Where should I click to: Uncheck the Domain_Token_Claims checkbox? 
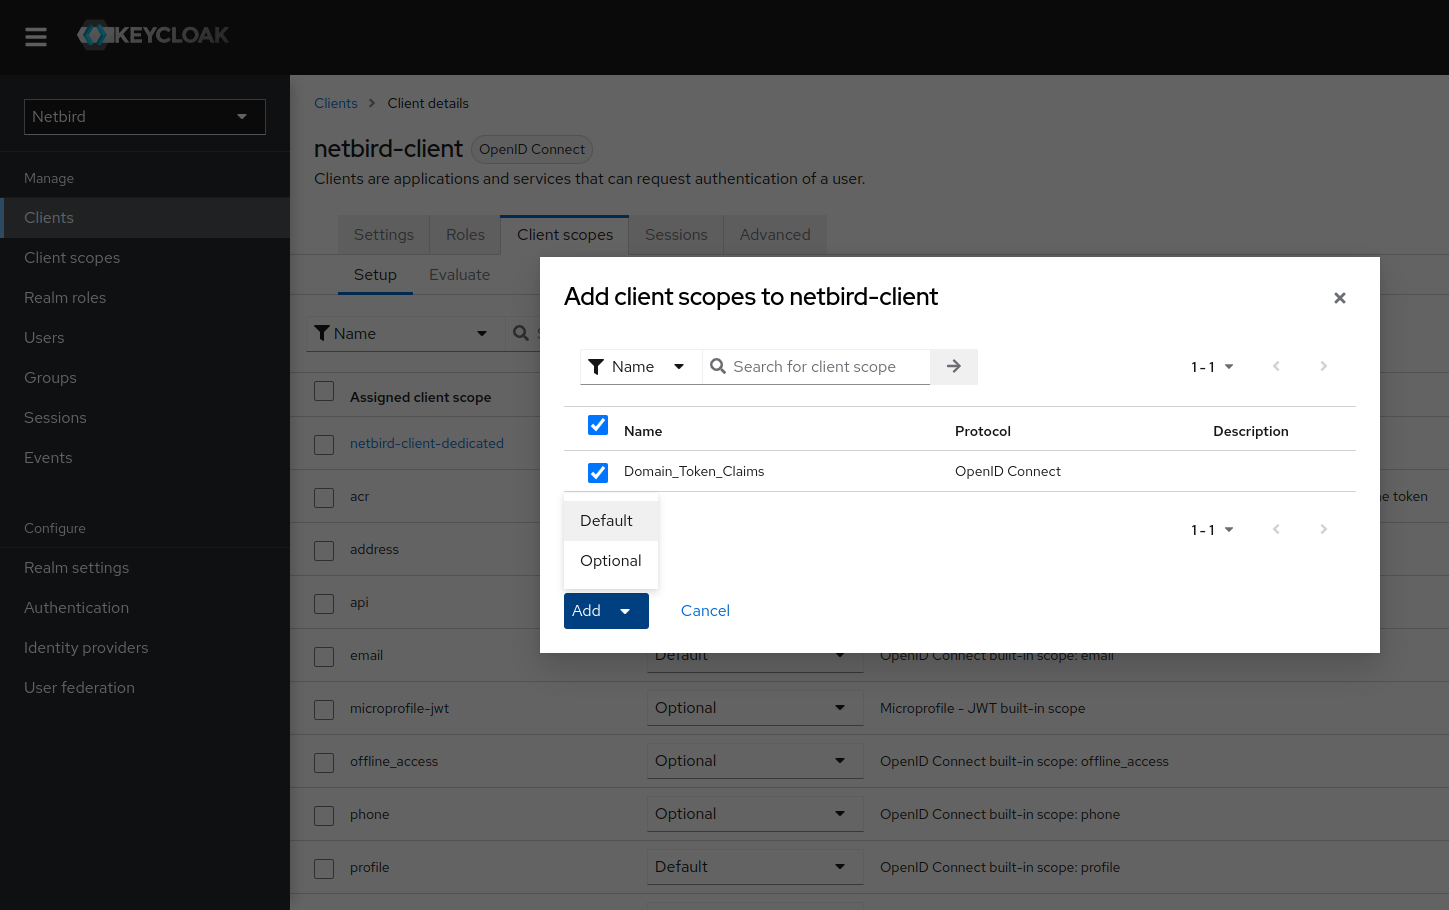598,472
